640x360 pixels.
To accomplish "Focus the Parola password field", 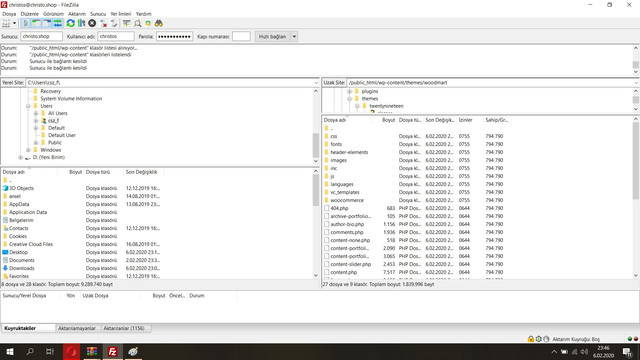I will 174,36.
